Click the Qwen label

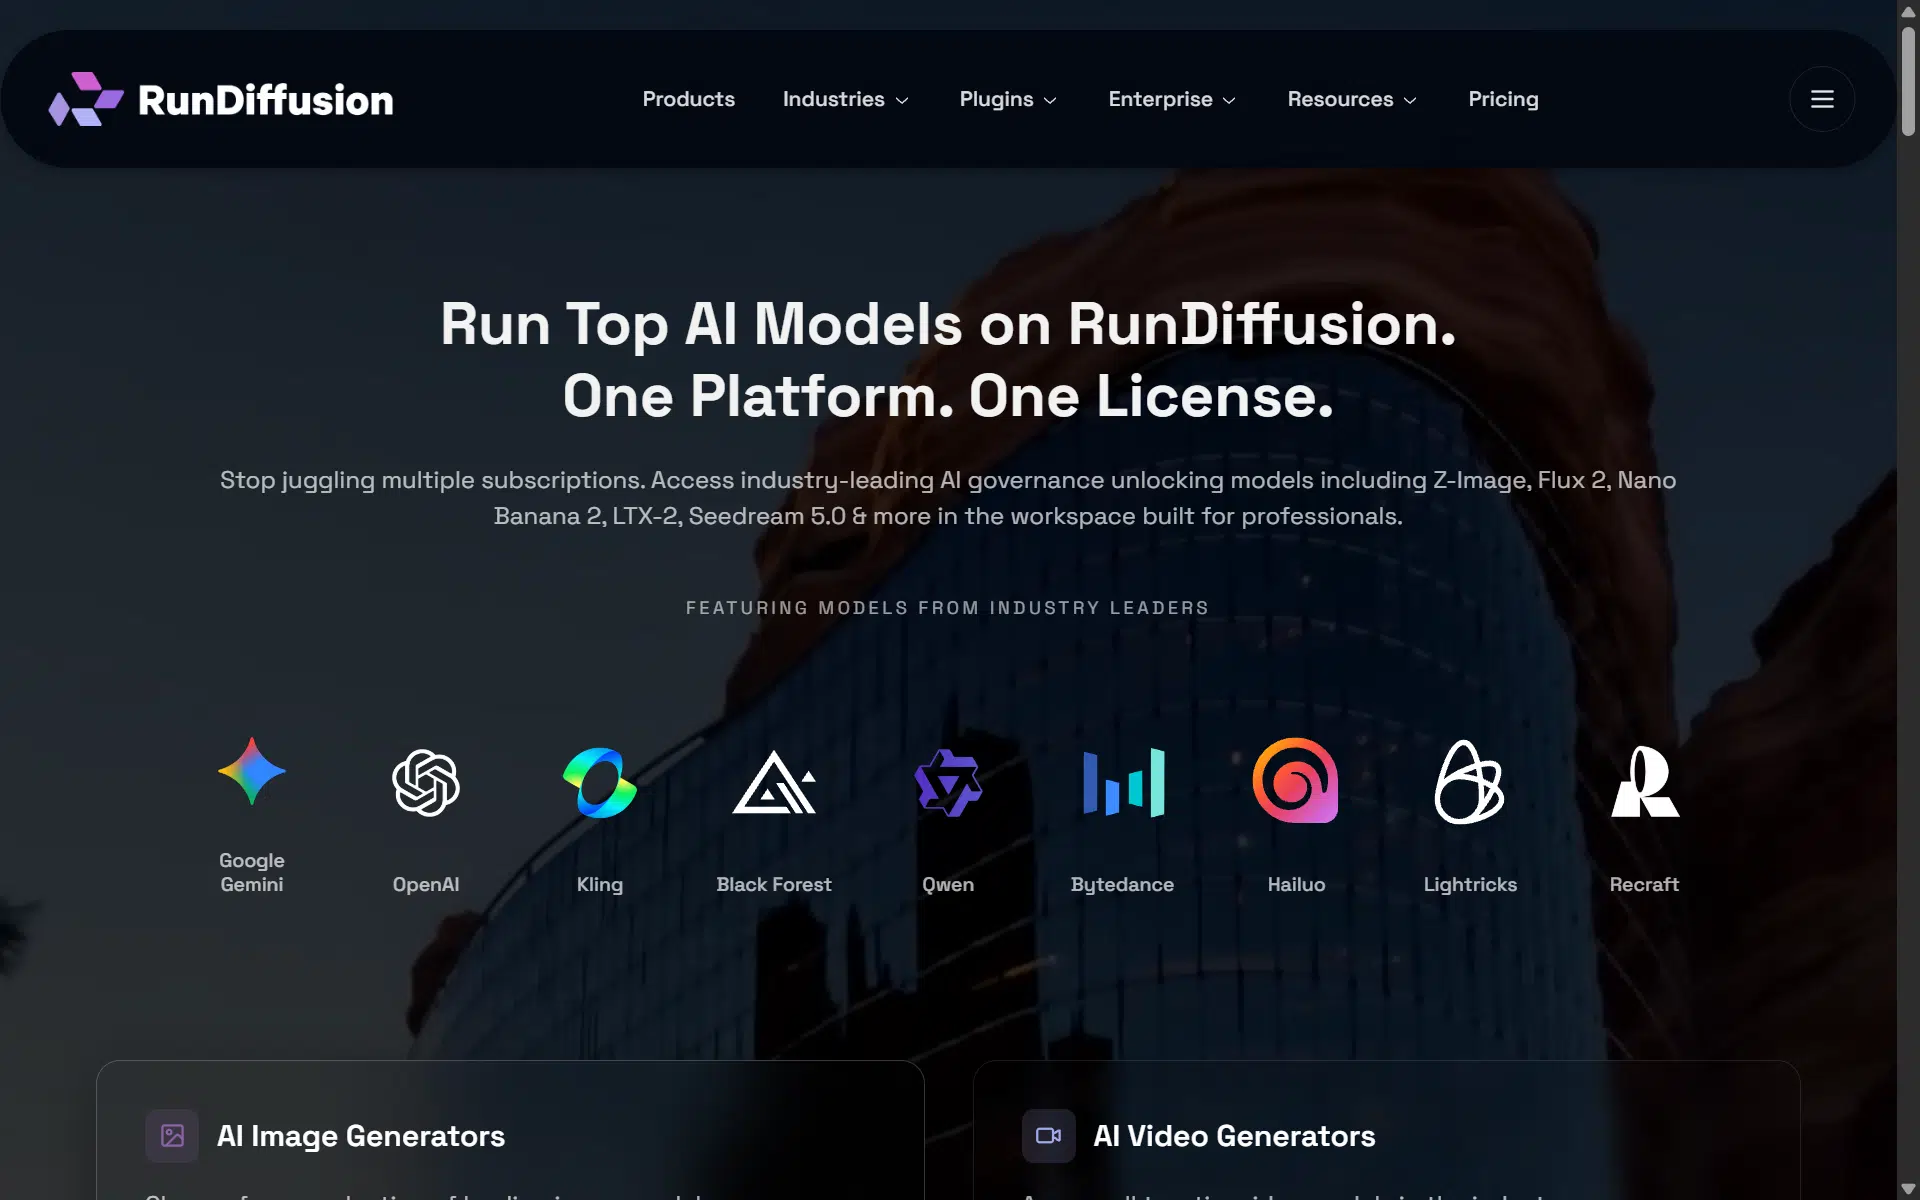(x=948, y=884)
